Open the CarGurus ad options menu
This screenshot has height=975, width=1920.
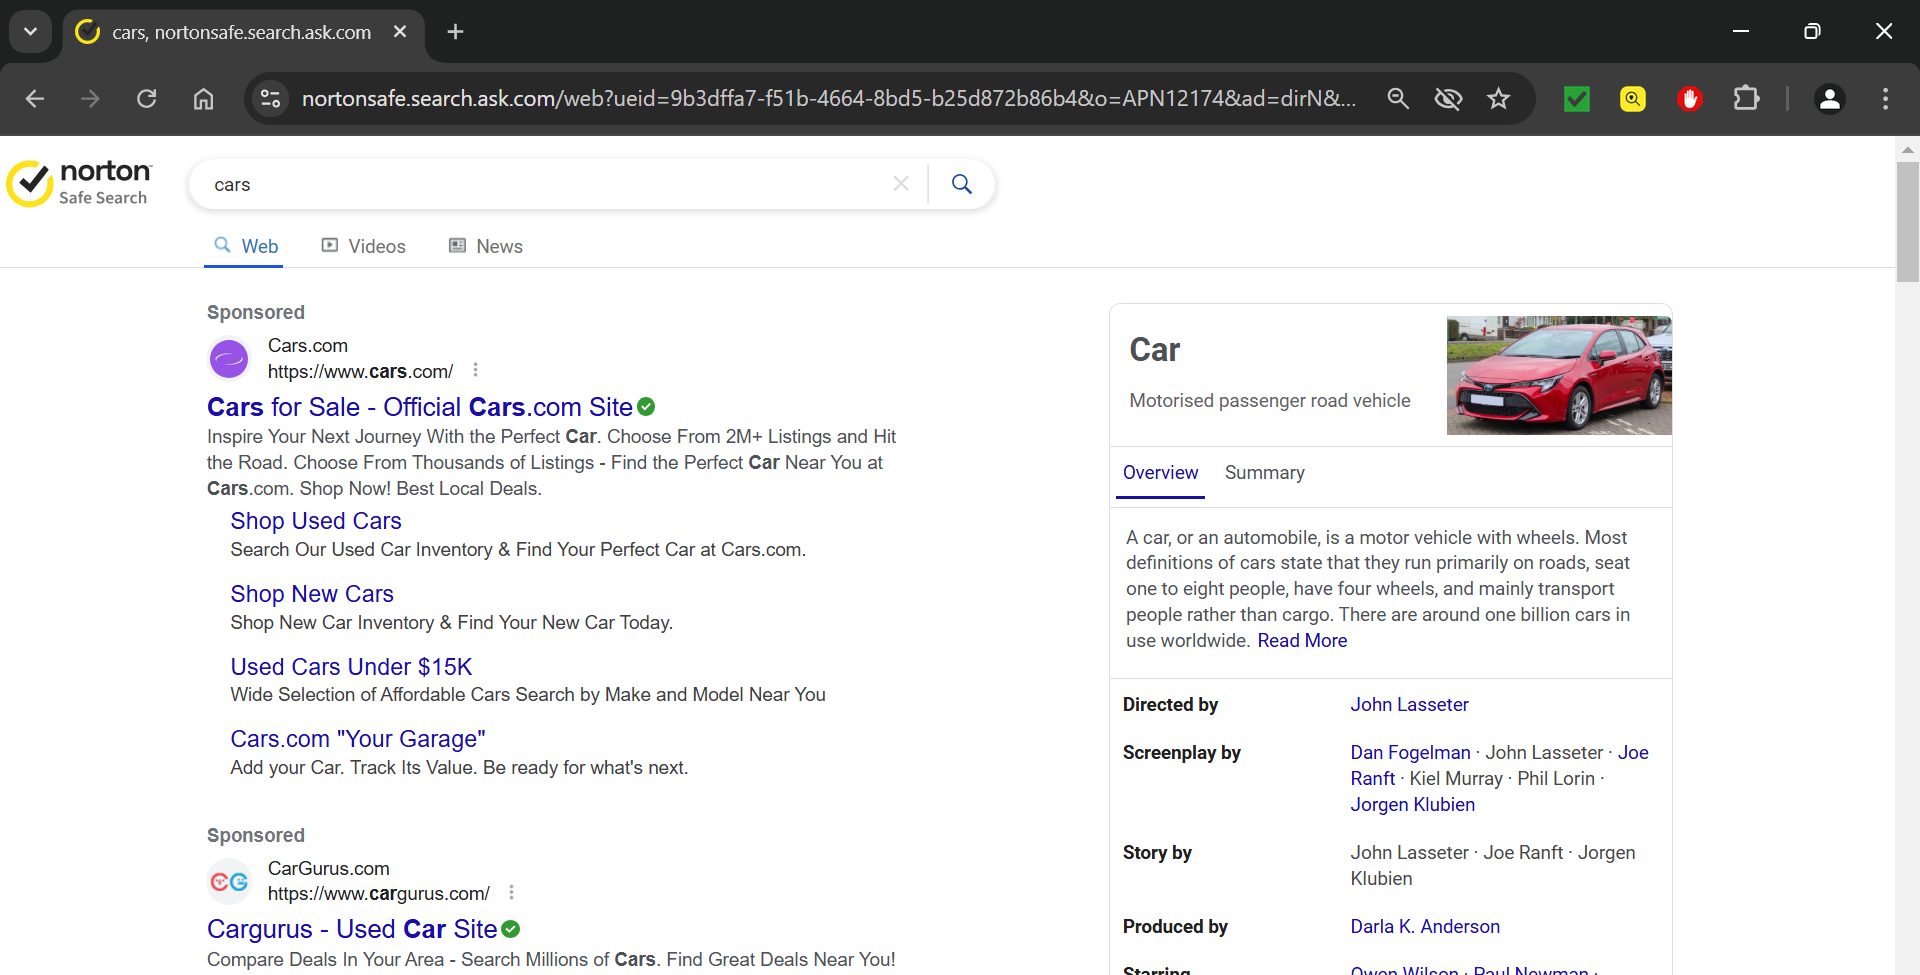(511, 892)
